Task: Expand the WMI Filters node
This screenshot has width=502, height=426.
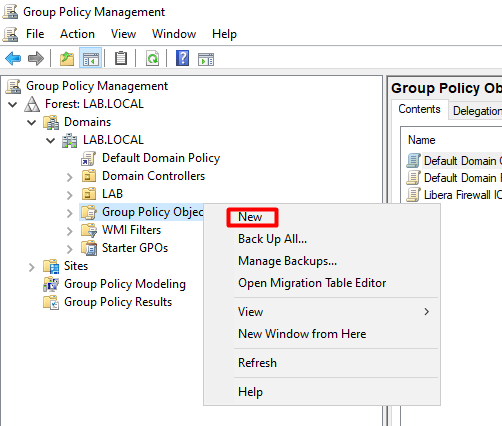Action: pos(69,231)
